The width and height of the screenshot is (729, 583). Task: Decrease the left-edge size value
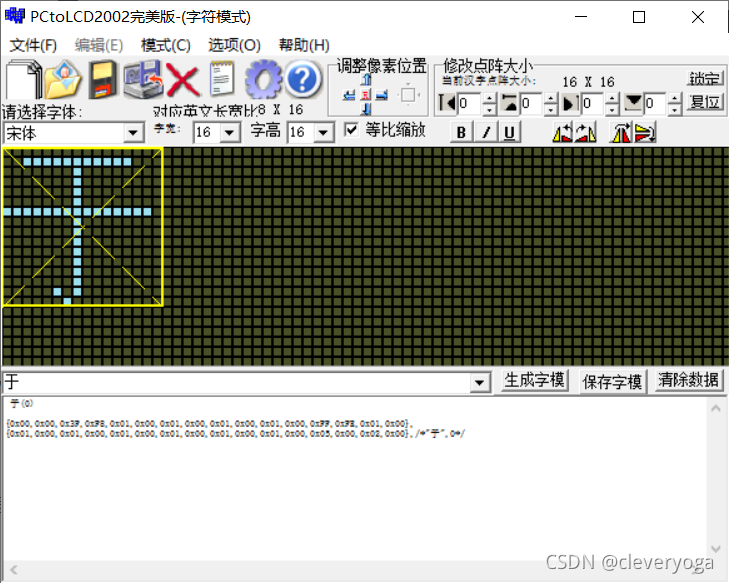489,110
